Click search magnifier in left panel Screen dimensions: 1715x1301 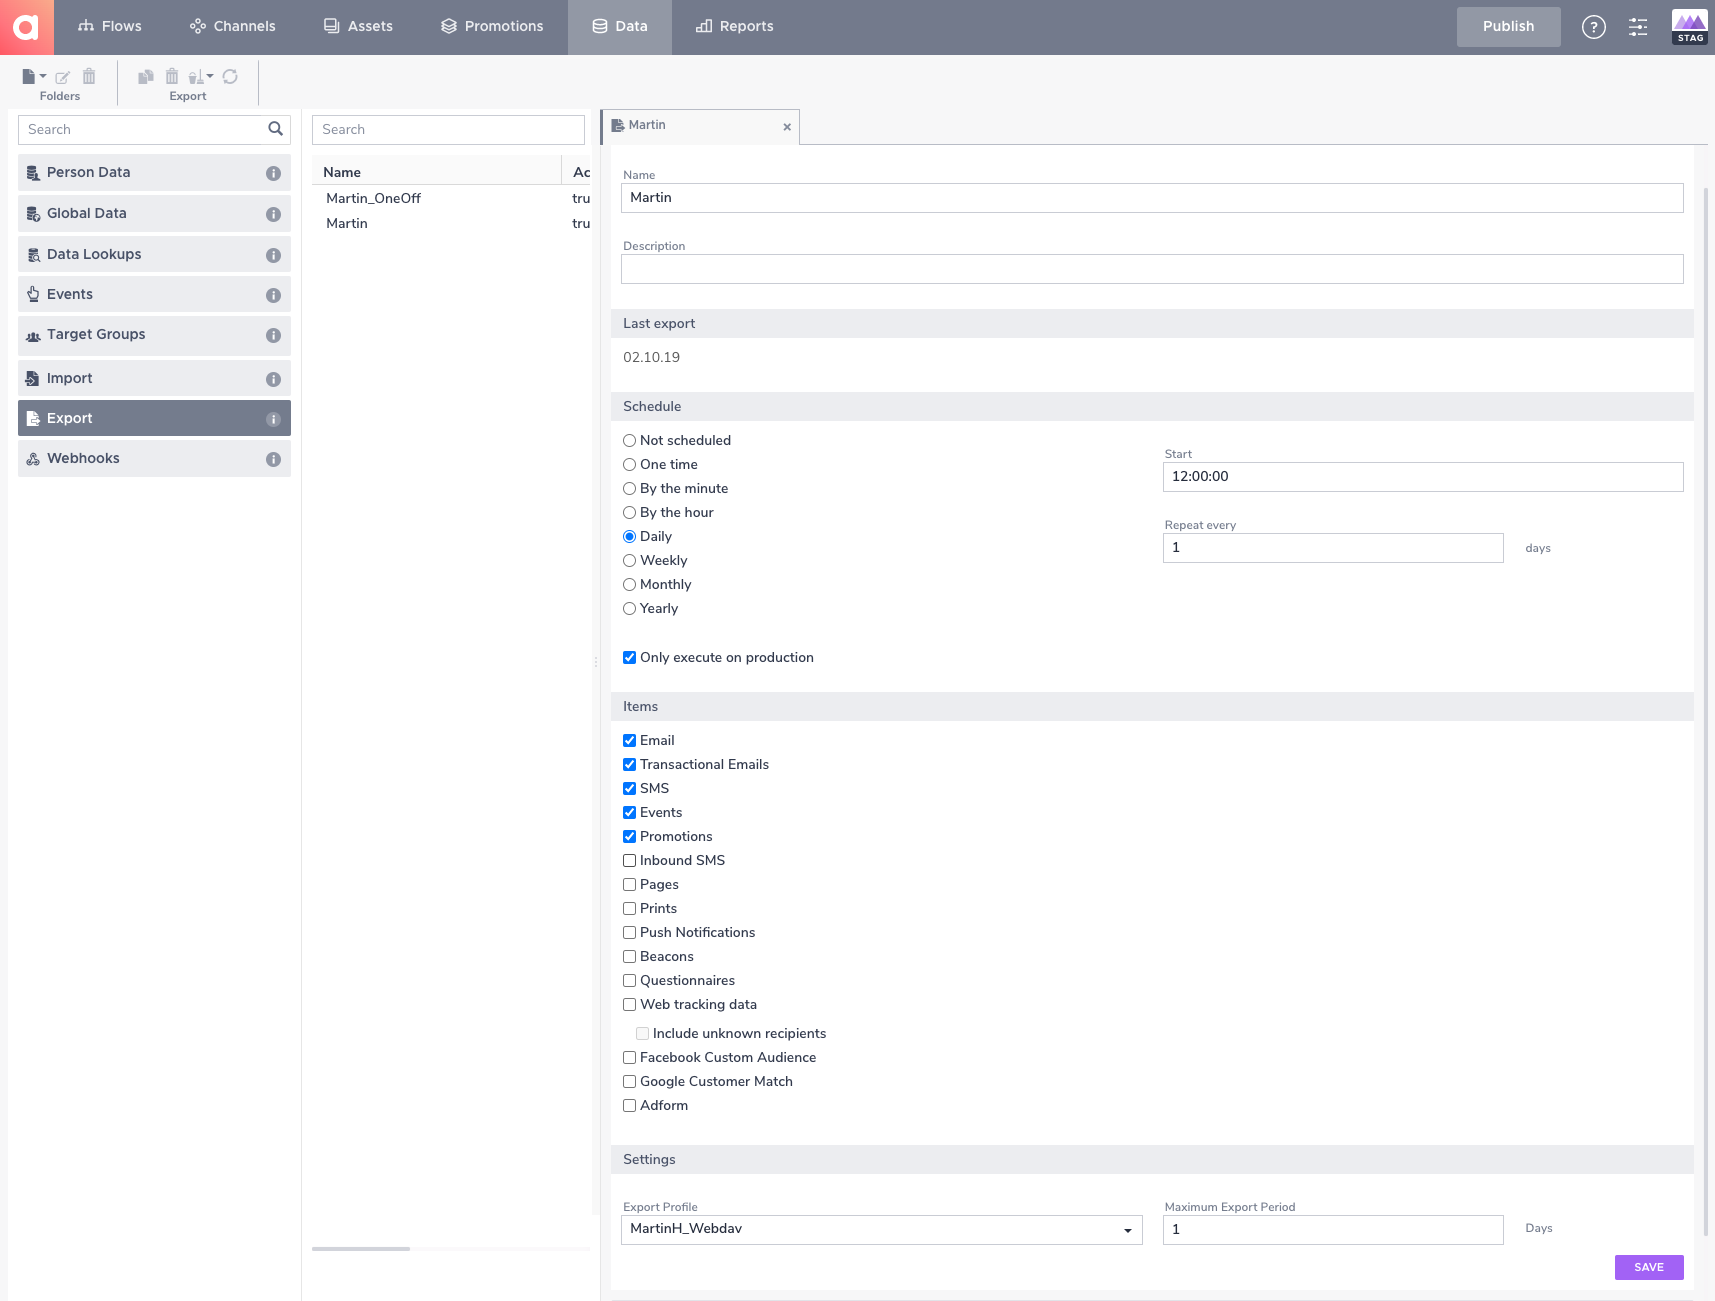(276, 129)
